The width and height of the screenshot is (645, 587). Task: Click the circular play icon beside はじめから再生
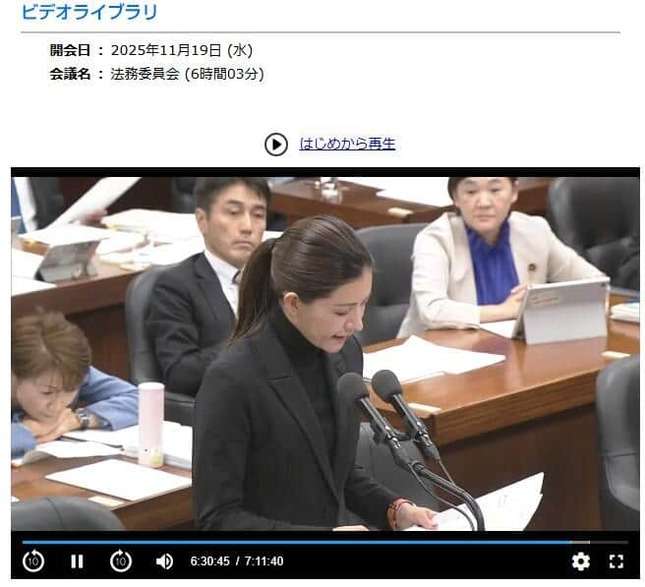(276, 144)
